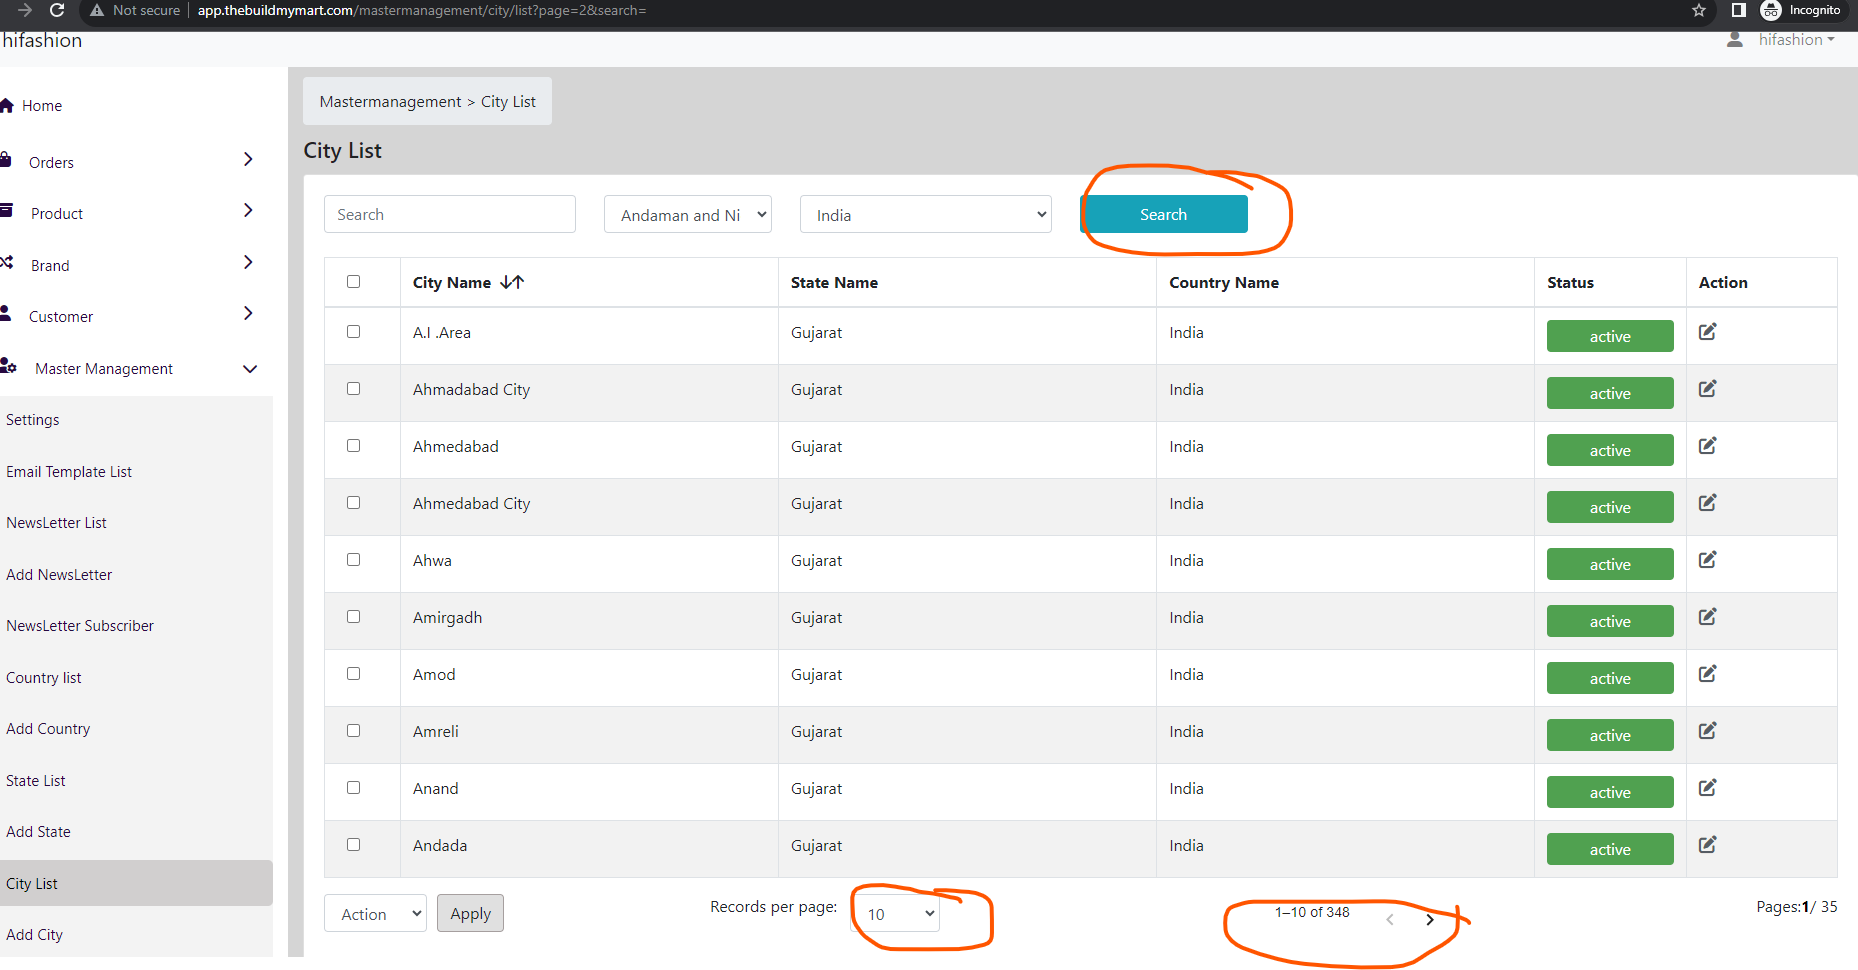Click the blue Search button
This screenshot has width=1858, height=970.
(x=1164, y=214)
